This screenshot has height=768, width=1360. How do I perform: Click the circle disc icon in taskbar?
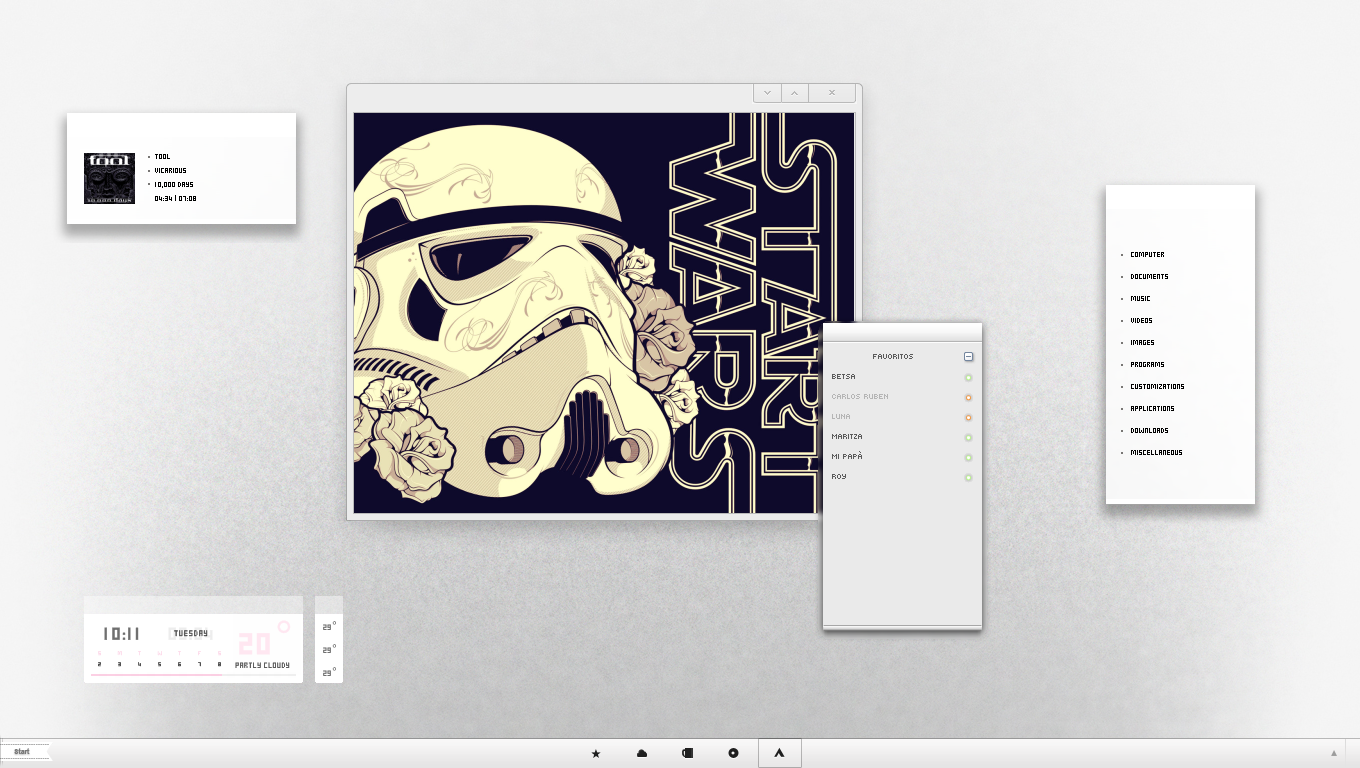click(733, 753)
